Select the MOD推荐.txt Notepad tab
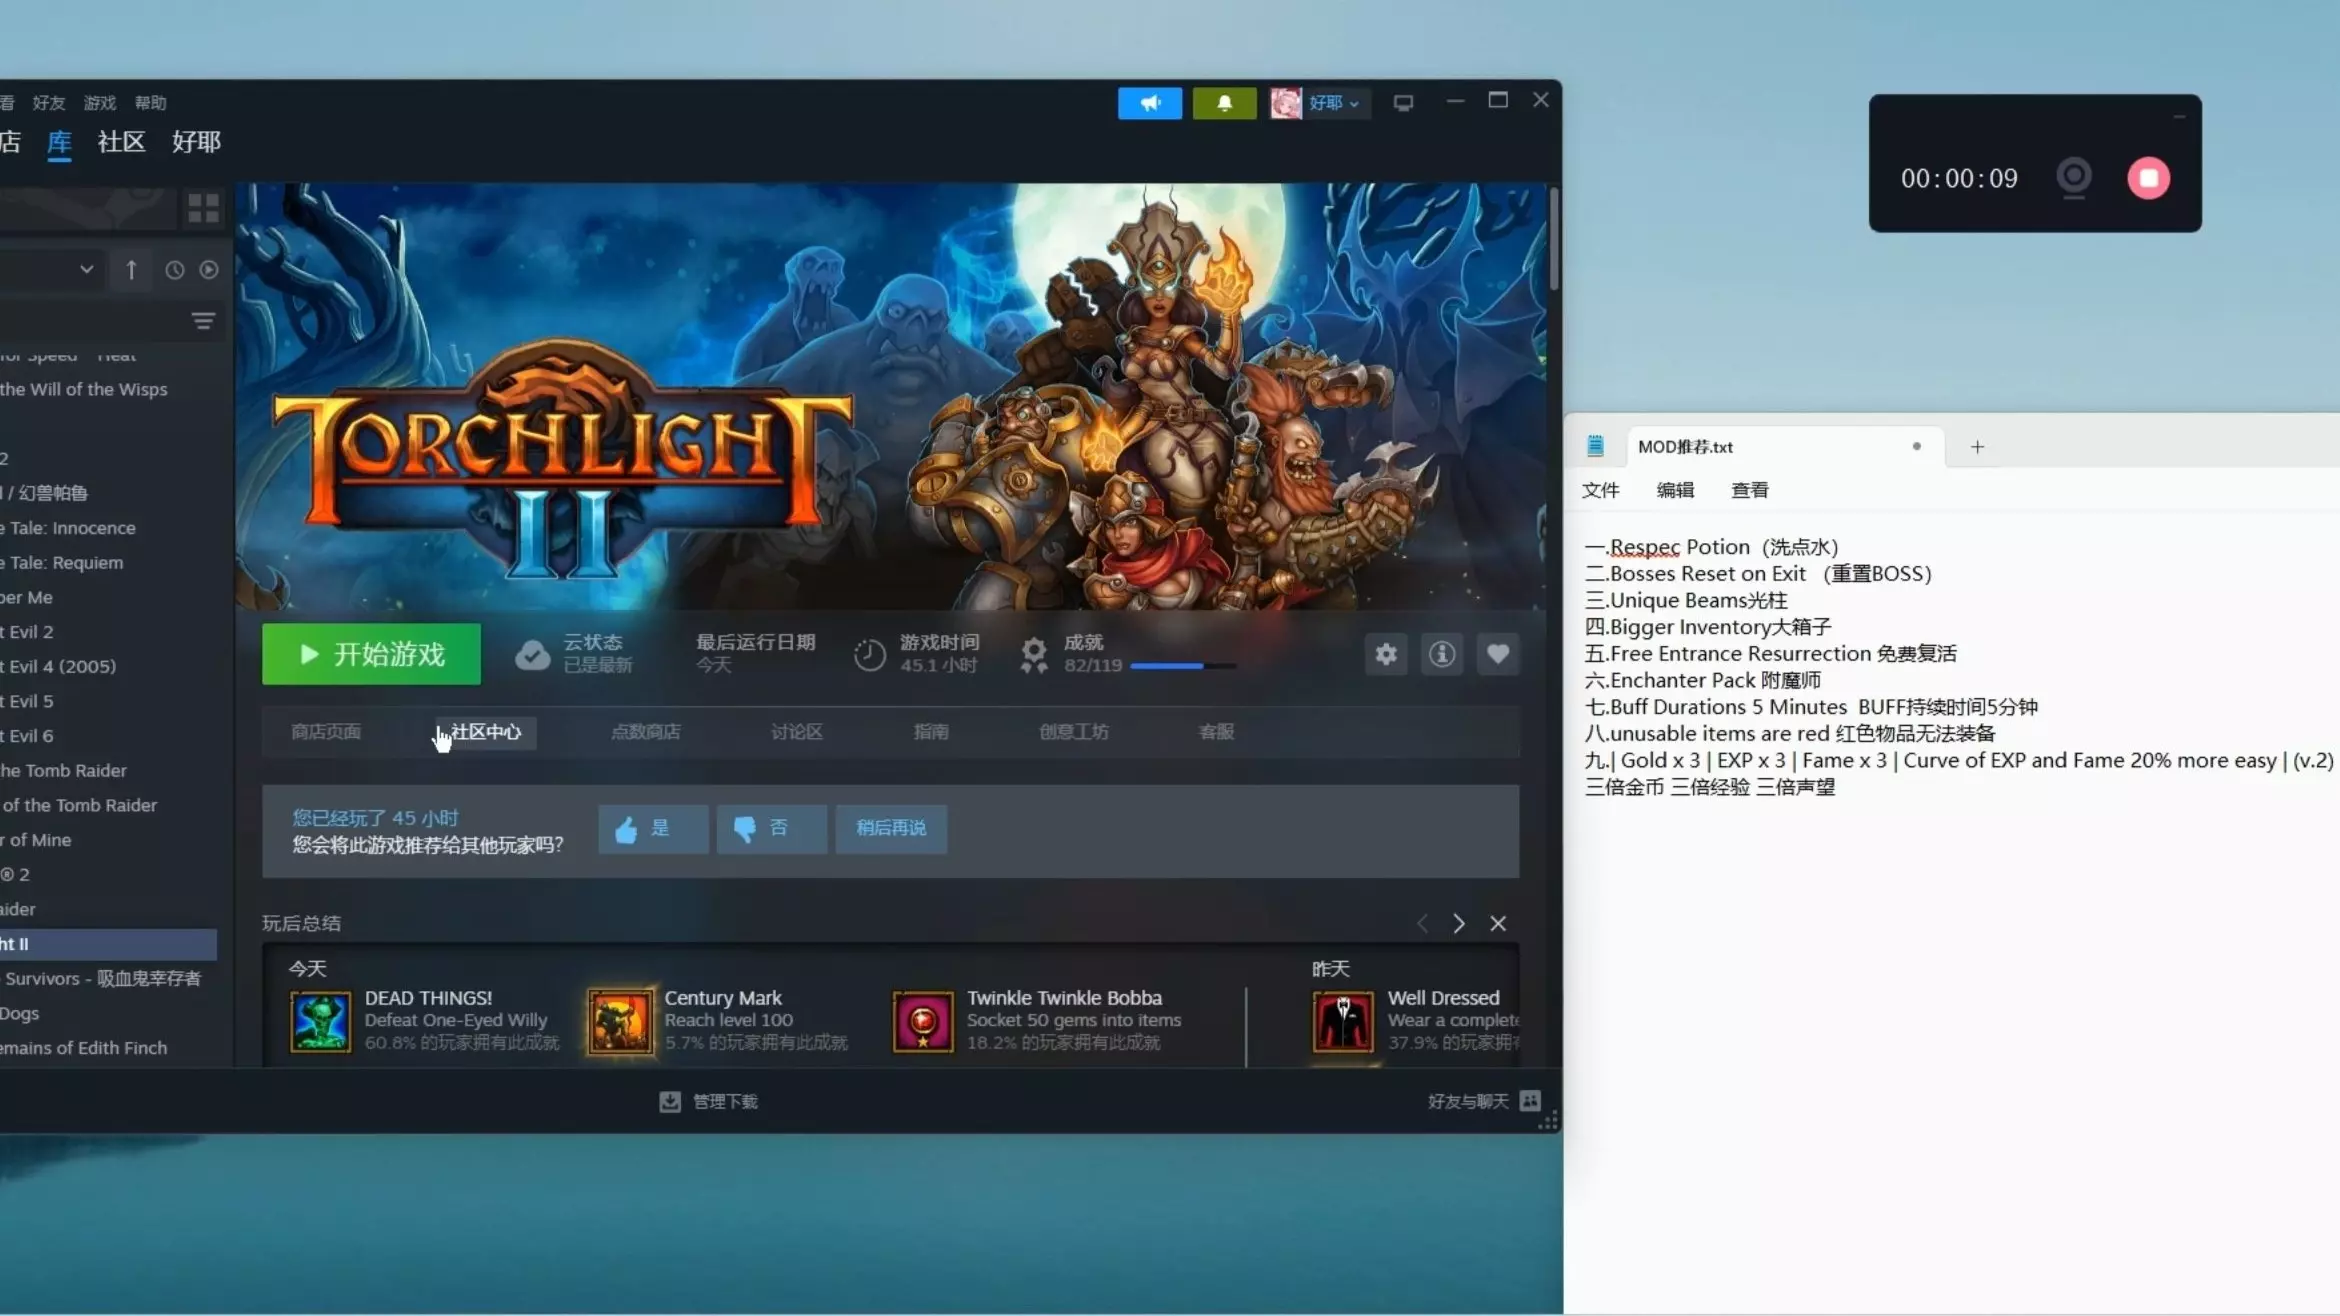The height and width of the screenshot is (1316, 2340). 1785,447
